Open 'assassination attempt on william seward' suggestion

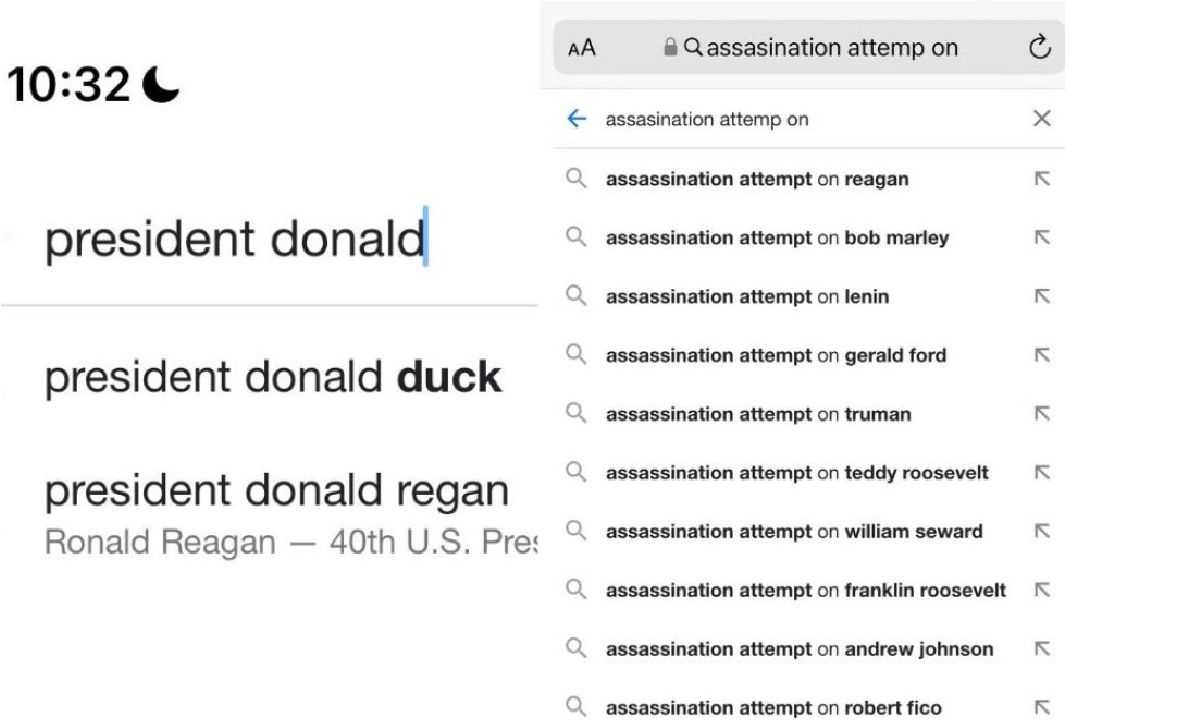[794, 532]
